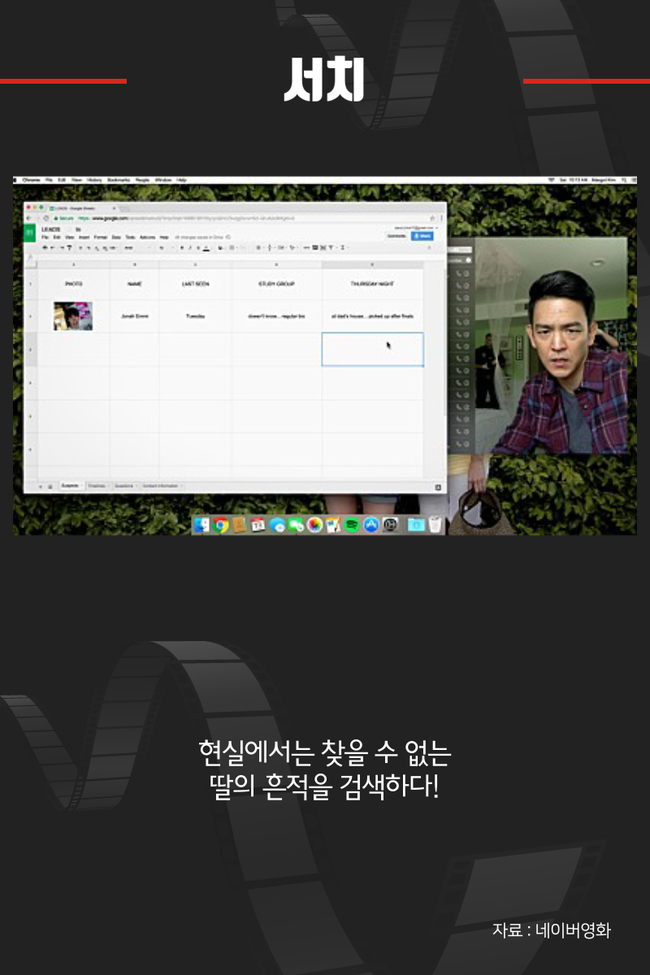The image size is (650, 975).
Task: Open the Trash in the Dock
Action: pos(435,525)
